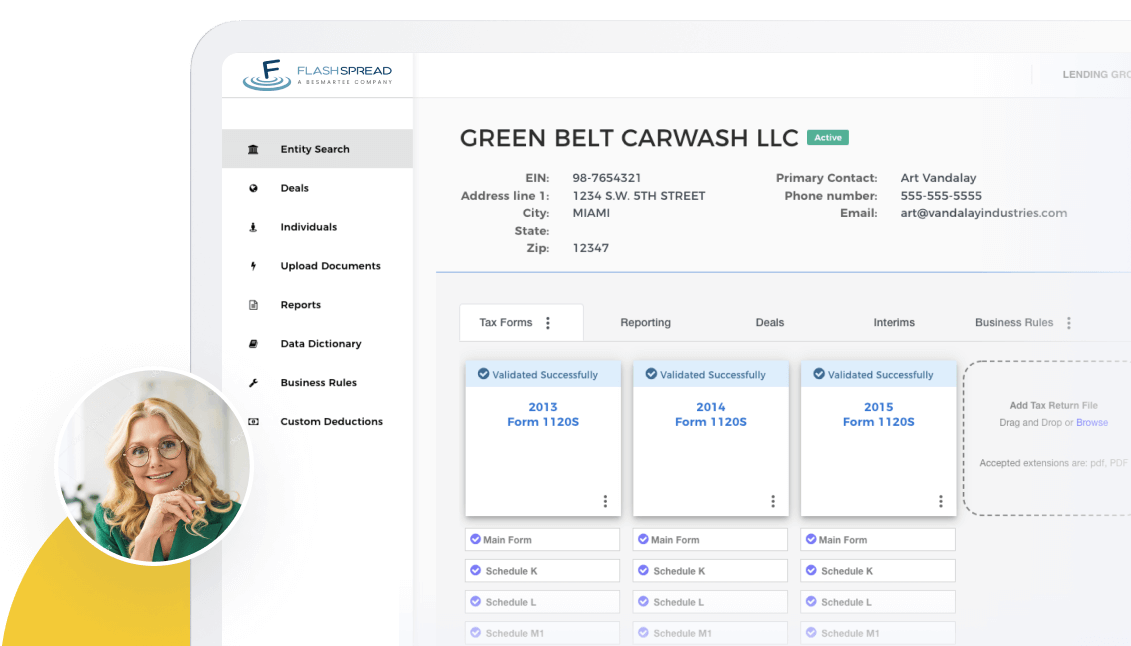
Task: Click the Entity Search bank icon
Action: pos(253,149)
